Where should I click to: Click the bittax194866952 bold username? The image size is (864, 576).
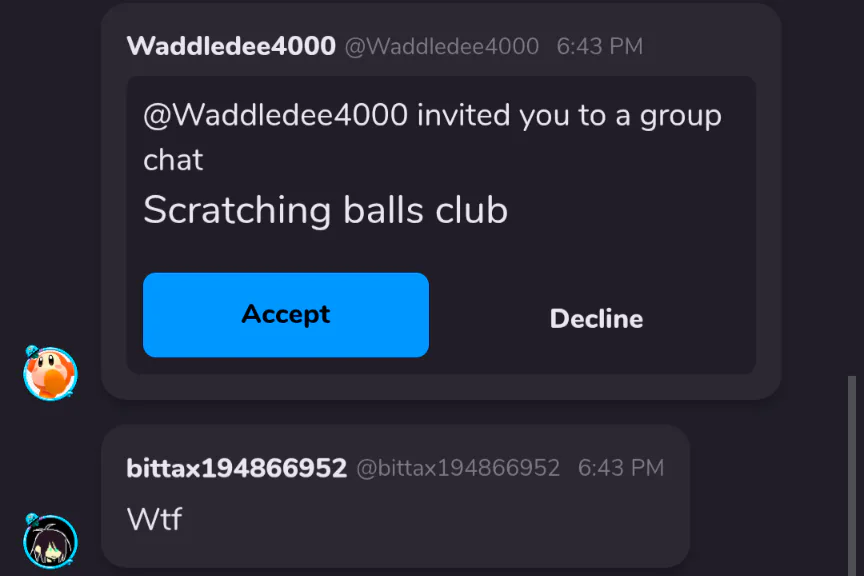(236, 468)
